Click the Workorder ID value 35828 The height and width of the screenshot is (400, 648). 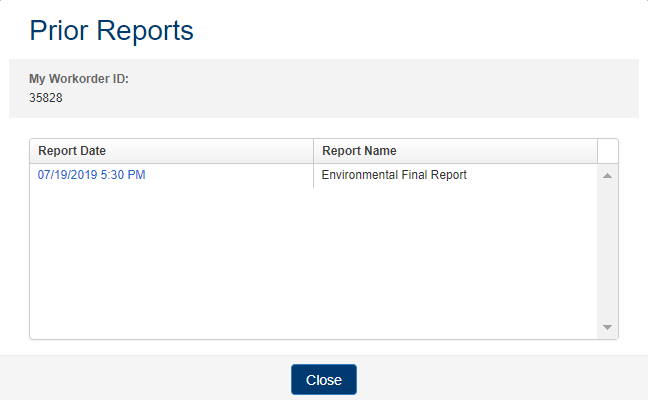coord(47,98)
